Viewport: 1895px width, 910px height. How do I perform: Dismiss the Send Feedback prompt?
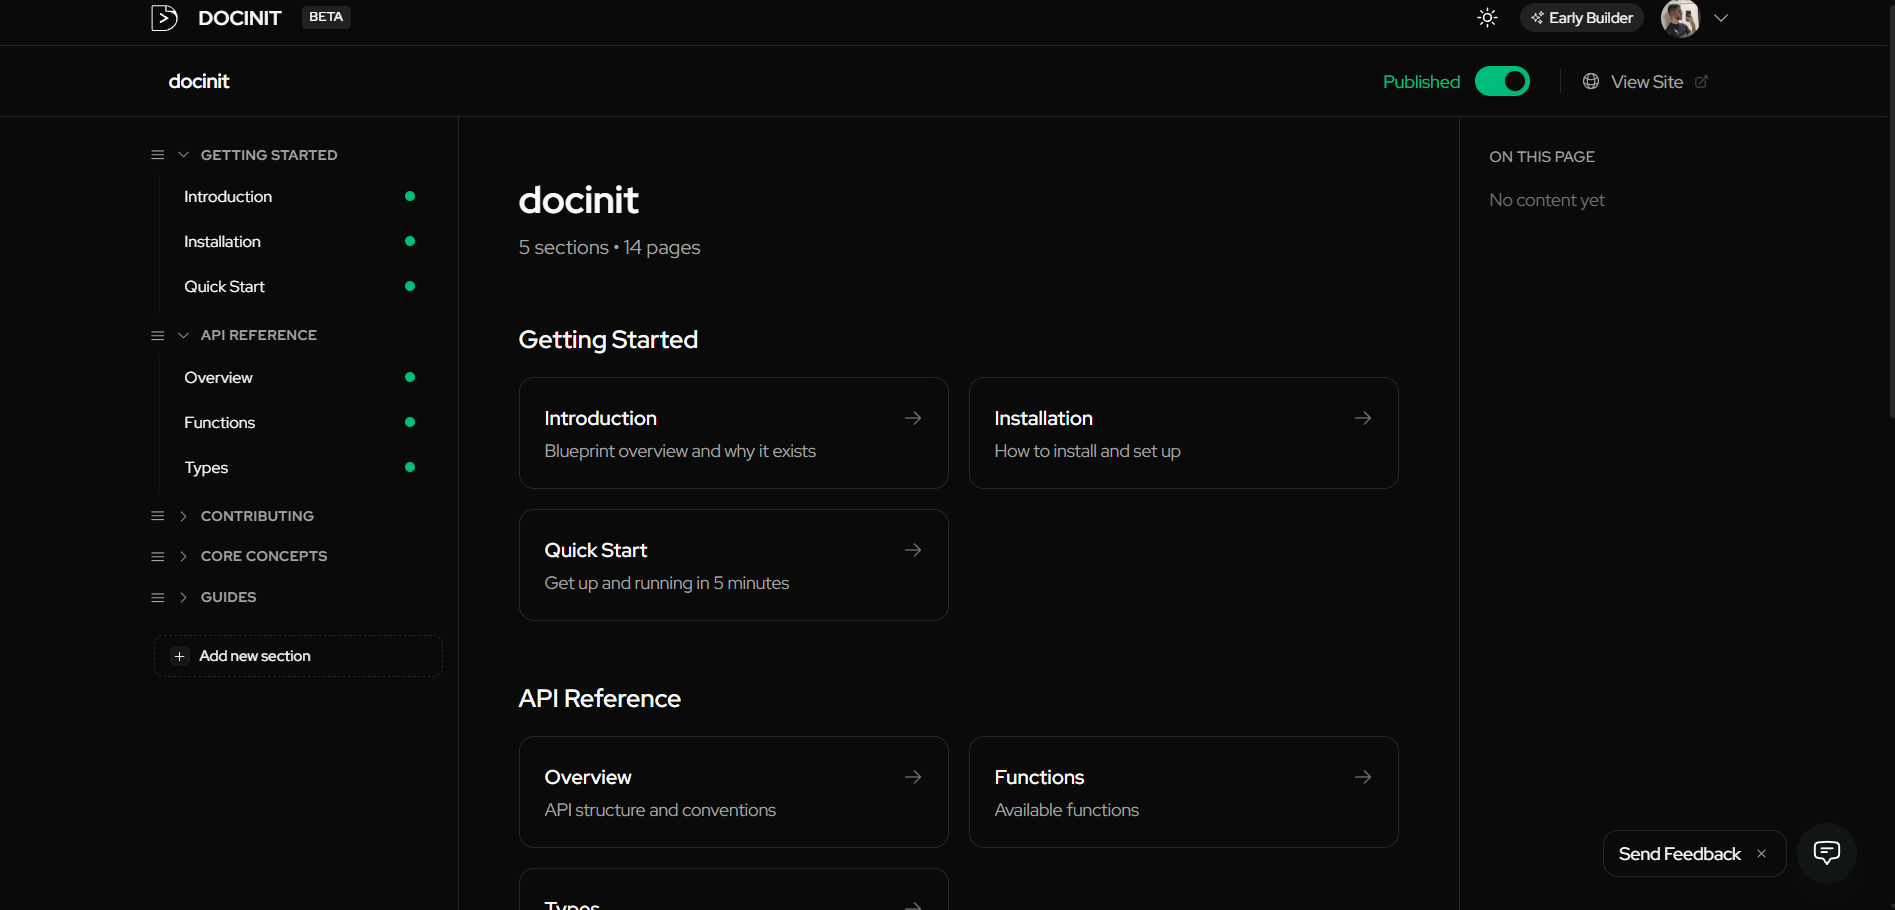[x=1761, y=853]
